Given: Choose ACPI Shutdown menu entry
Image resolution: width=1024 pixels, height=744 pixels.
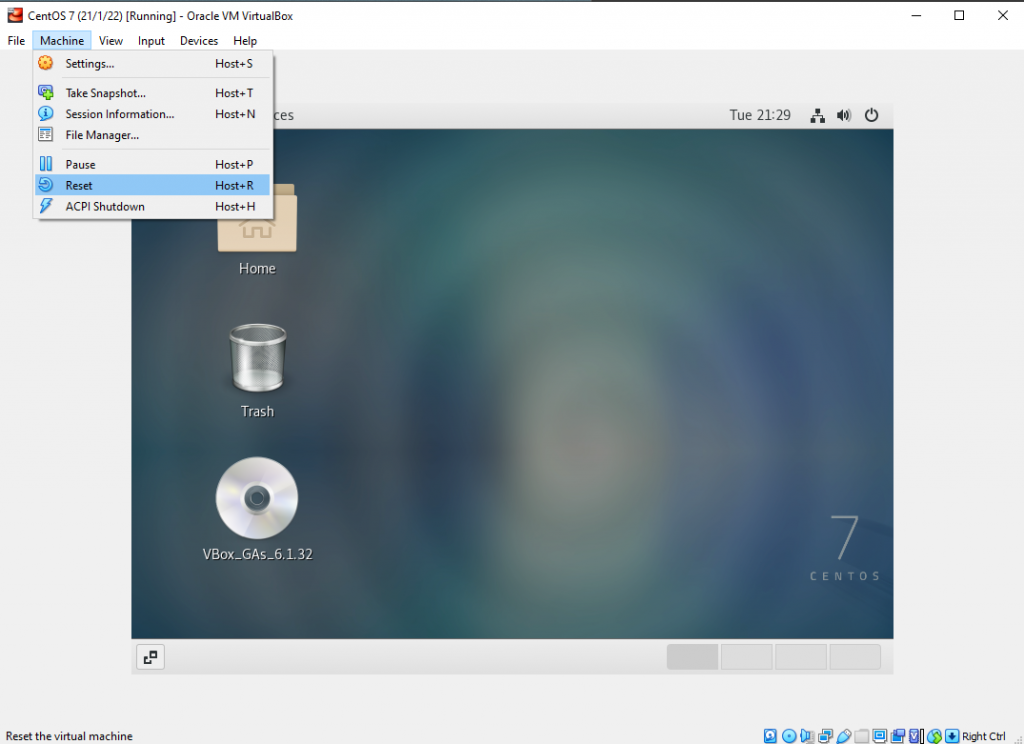Looking at the screenshot, I should (x=152, y=206).
